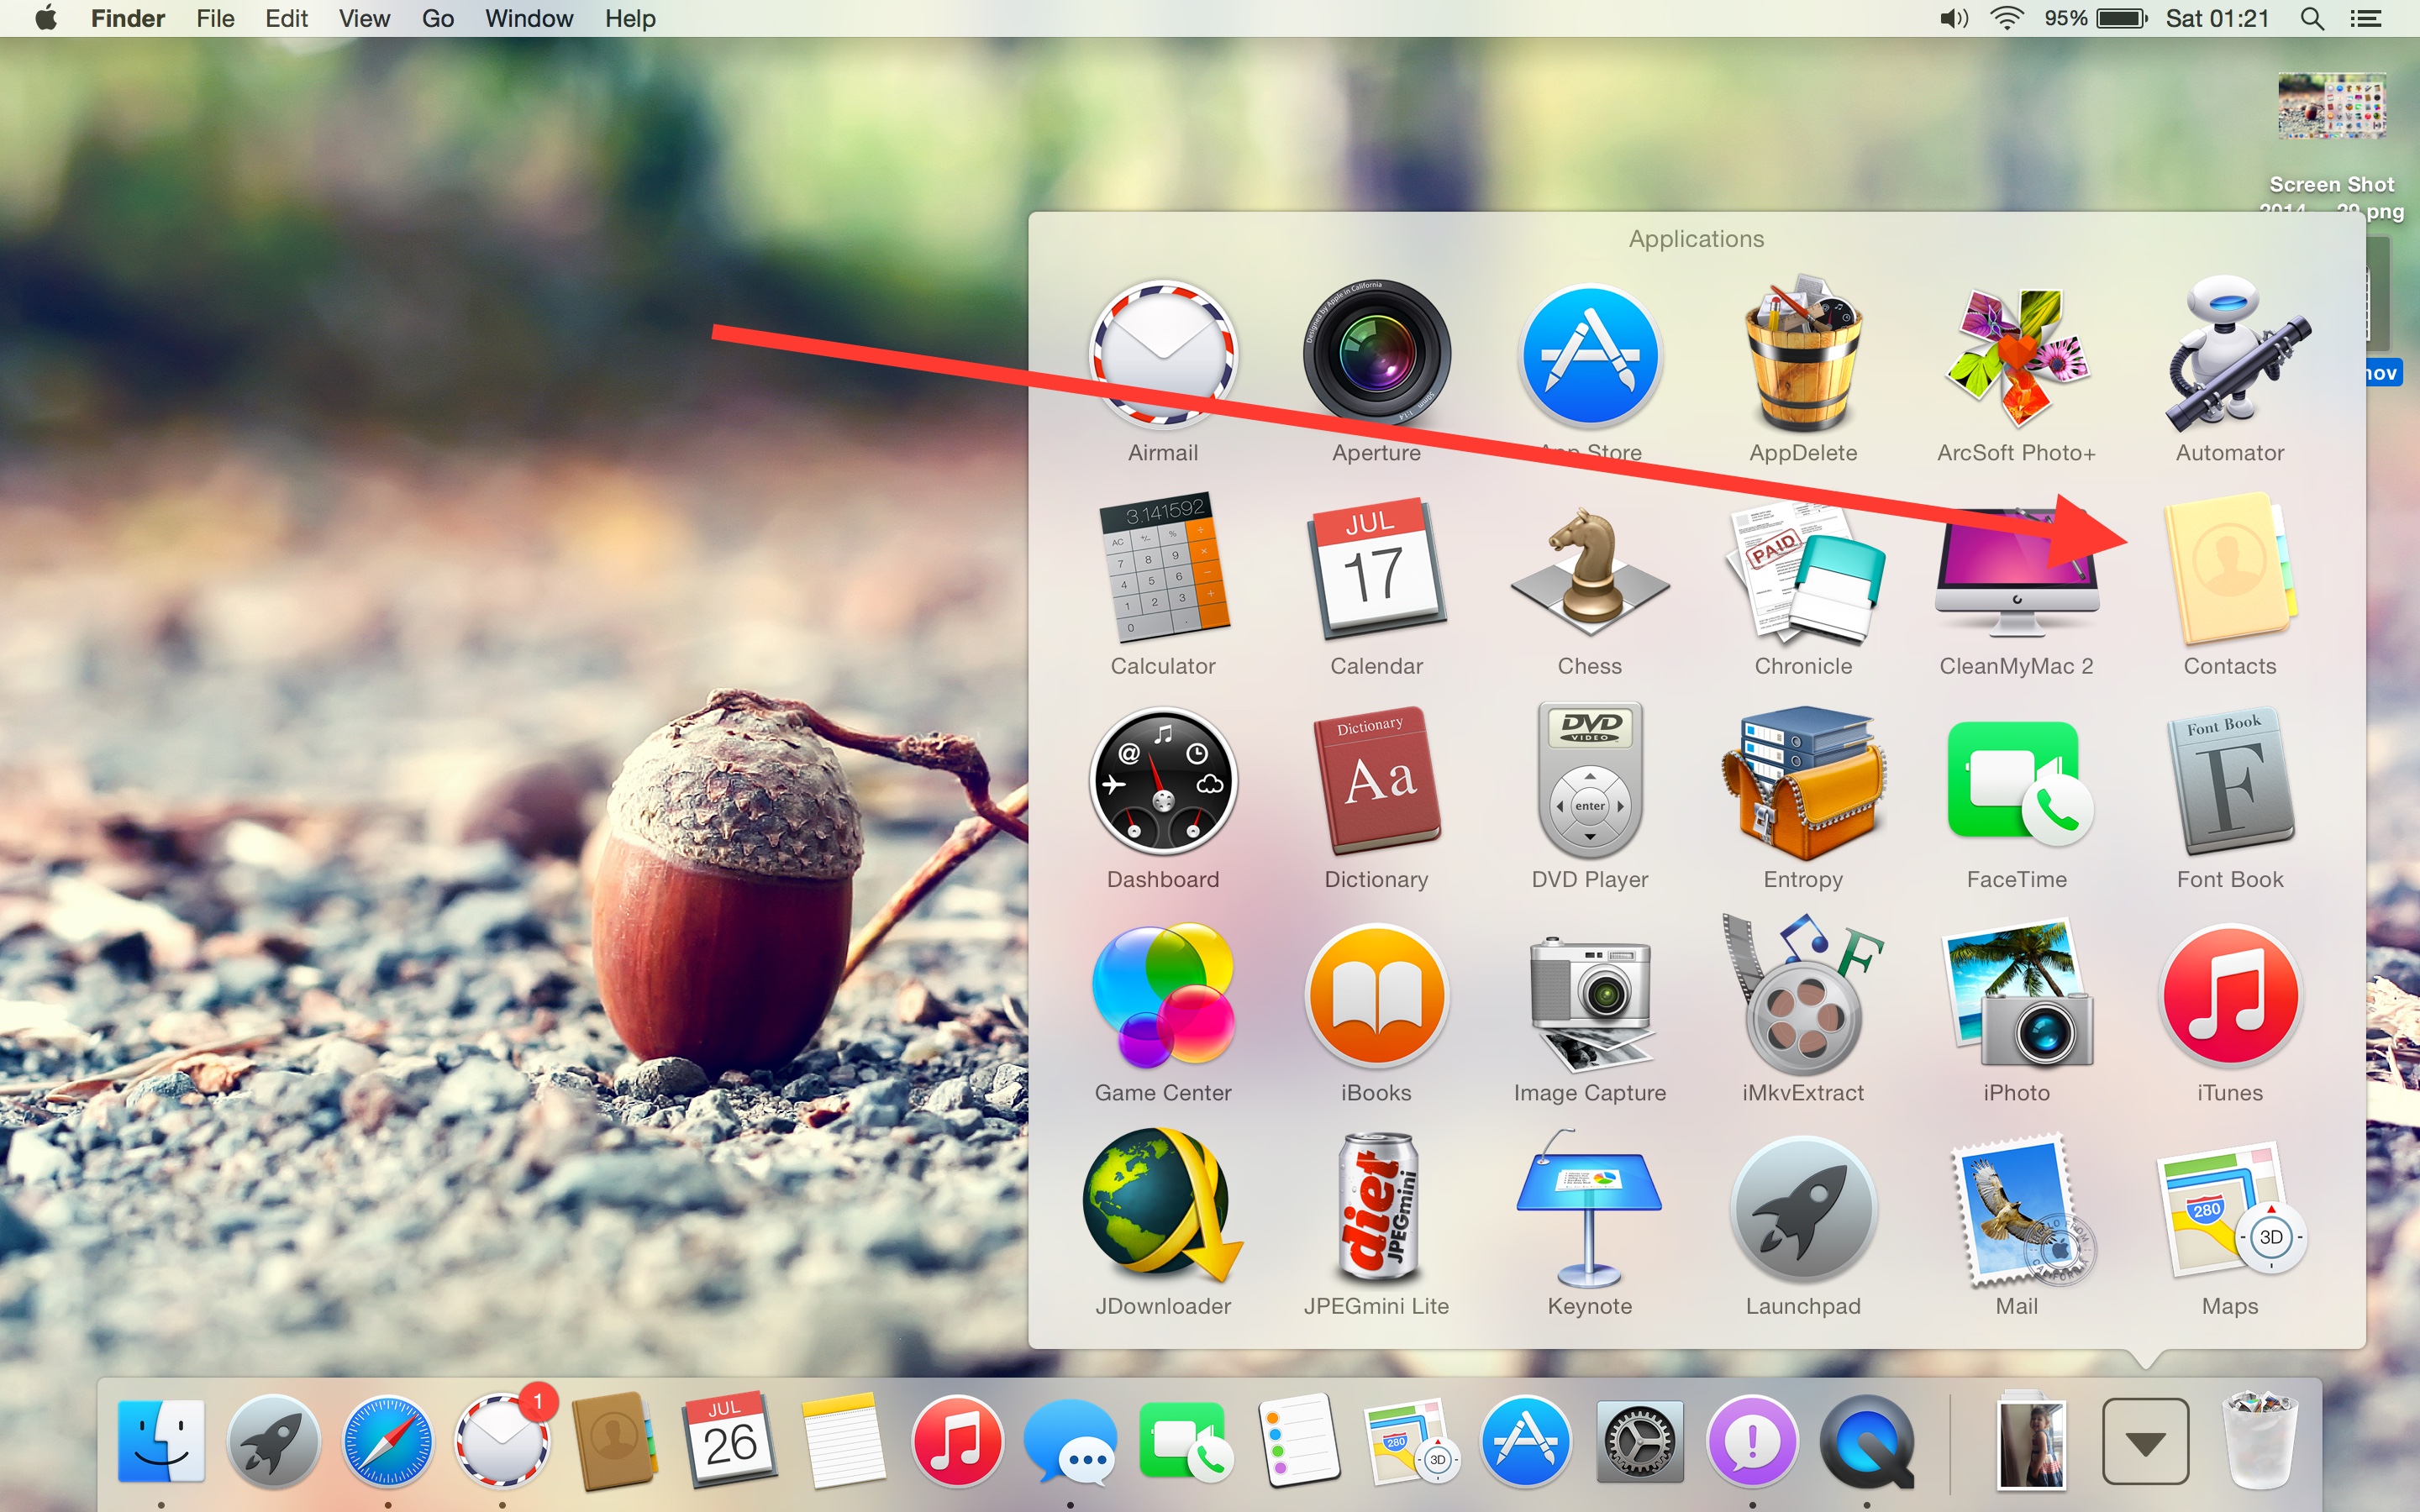Open Calendar showing 26 in the Dock
Screen dimensions: 2420x1512
729,1439
